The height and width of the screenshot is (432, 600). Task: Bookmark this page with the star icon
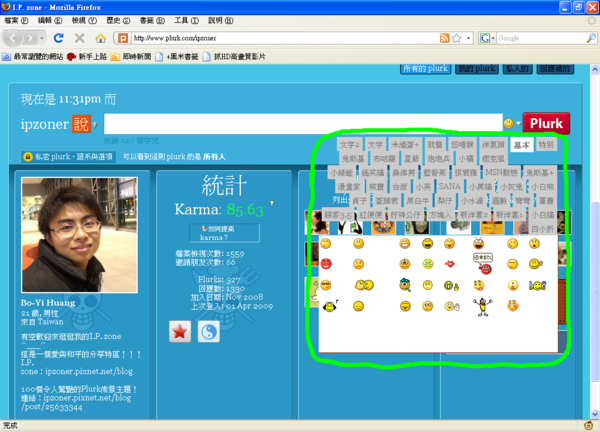point(457,38)
